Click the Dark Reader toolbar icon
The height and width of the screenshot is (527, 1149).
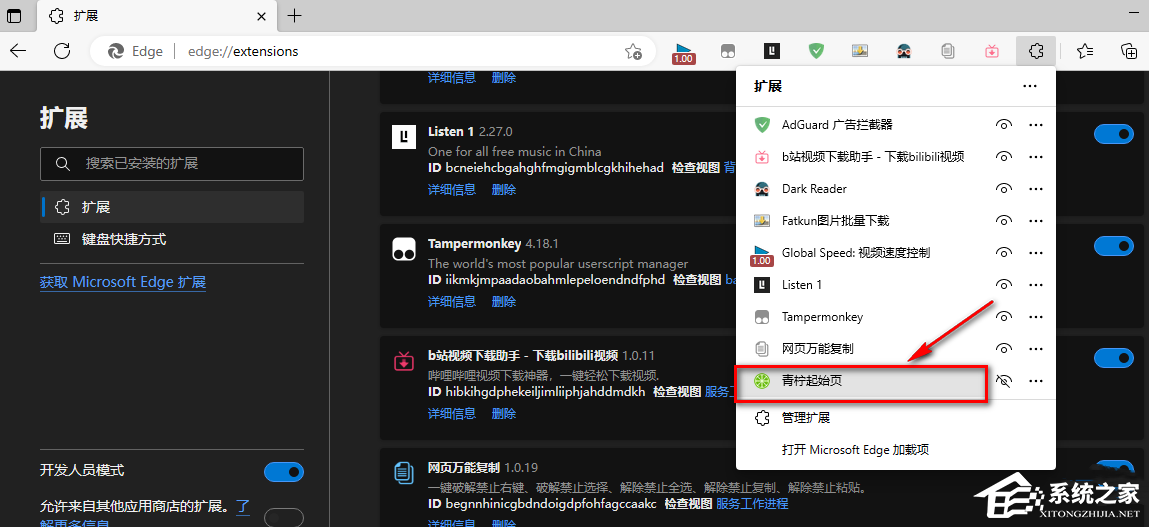(904, 51)
